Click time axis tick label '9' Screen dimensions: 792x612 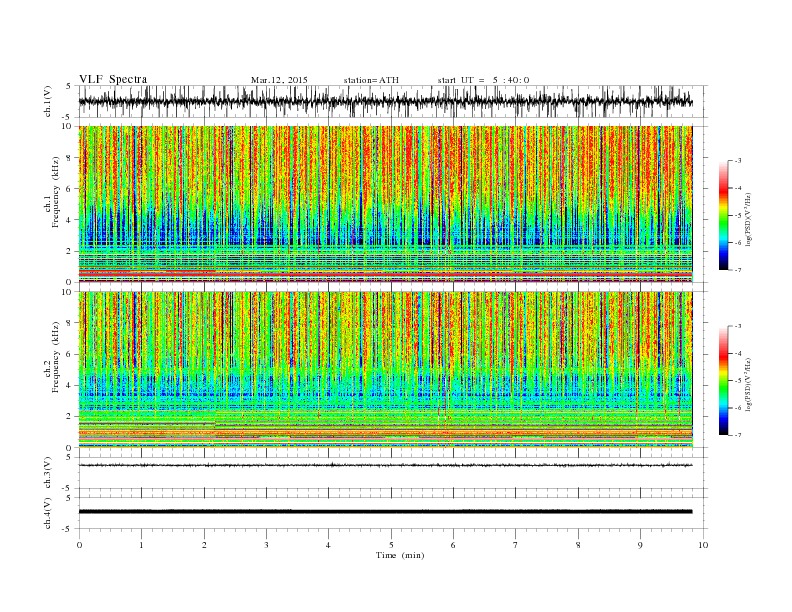tap(640, 545)
